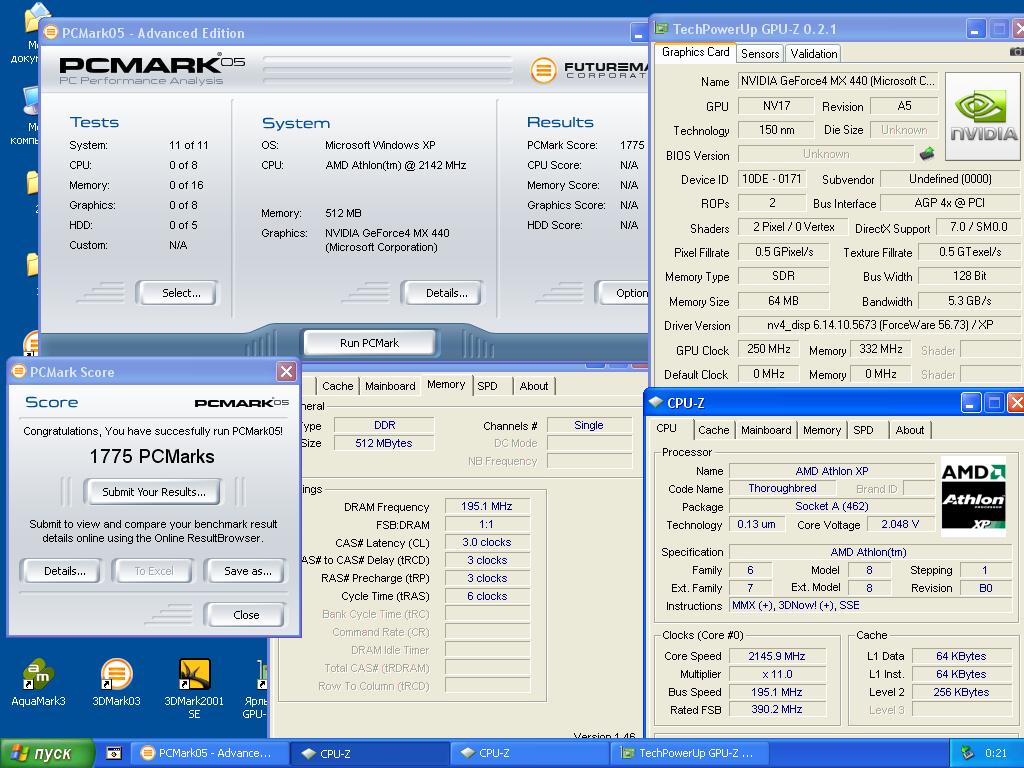
Task: Click the Close button in score dialog
Action: pos(246,615)
